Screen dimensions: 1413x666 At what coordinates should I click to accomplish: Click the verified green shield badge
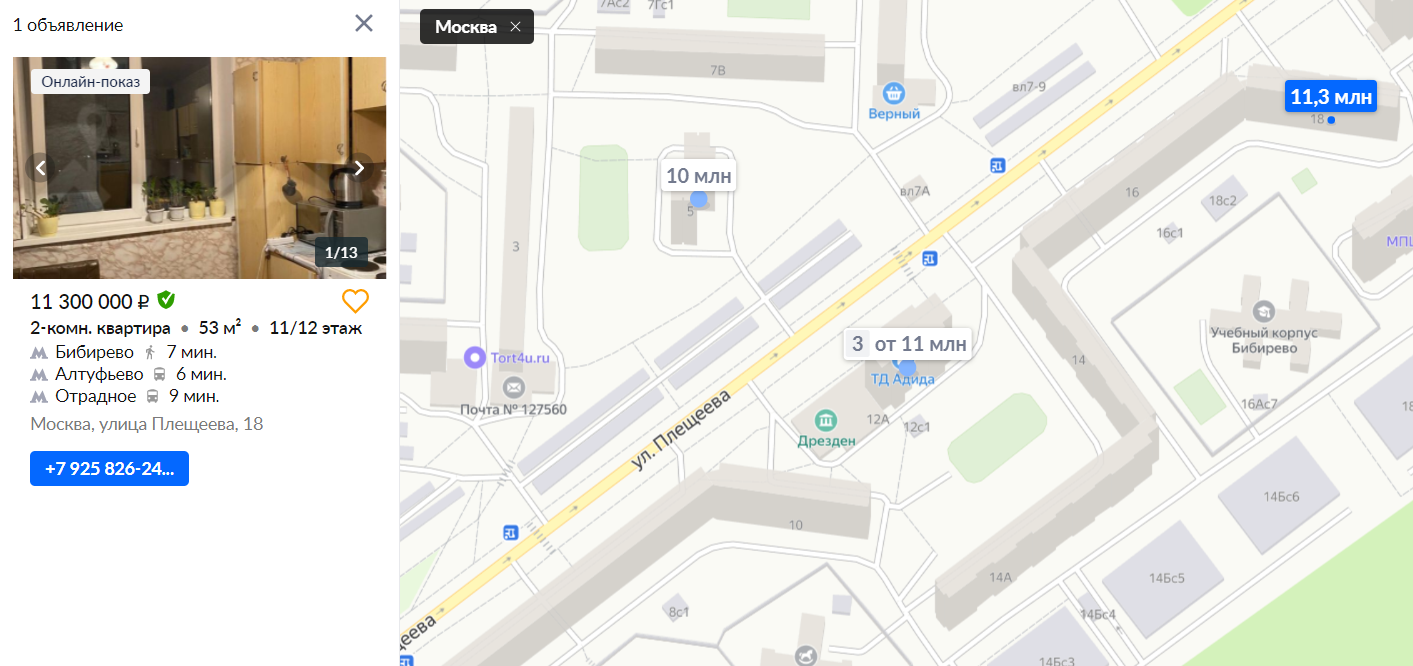[166, 300]
